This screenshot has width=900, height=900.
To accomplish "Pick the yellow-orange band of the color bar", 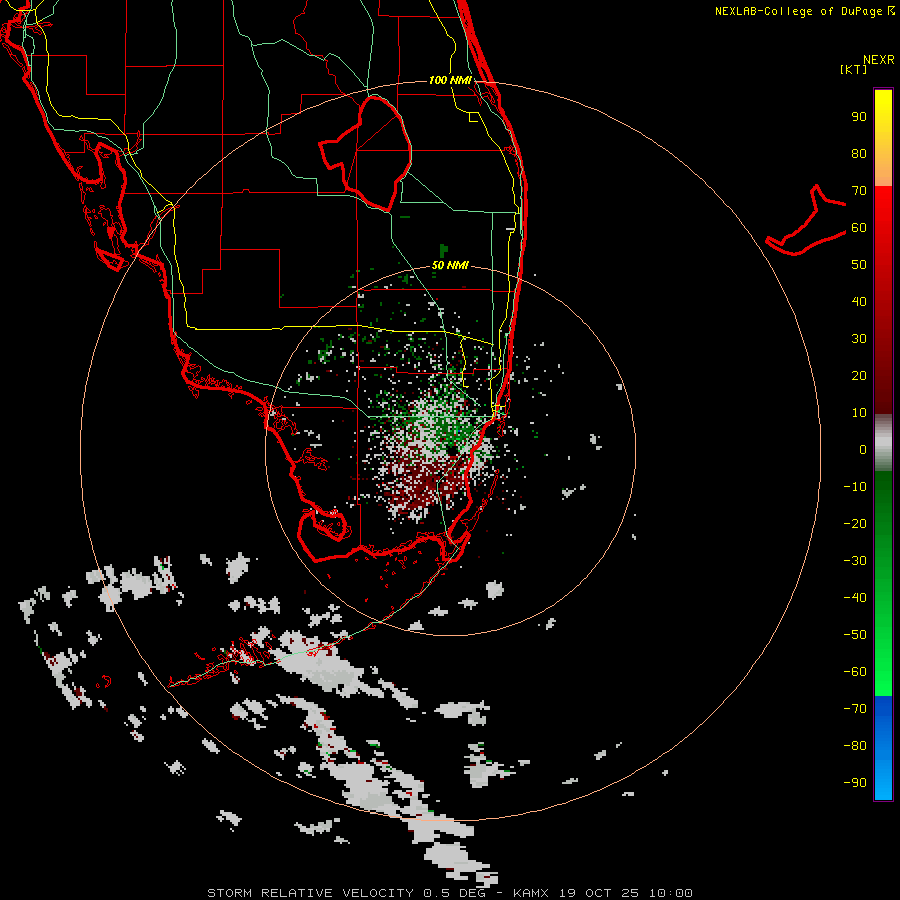I will tap(883, 138).
